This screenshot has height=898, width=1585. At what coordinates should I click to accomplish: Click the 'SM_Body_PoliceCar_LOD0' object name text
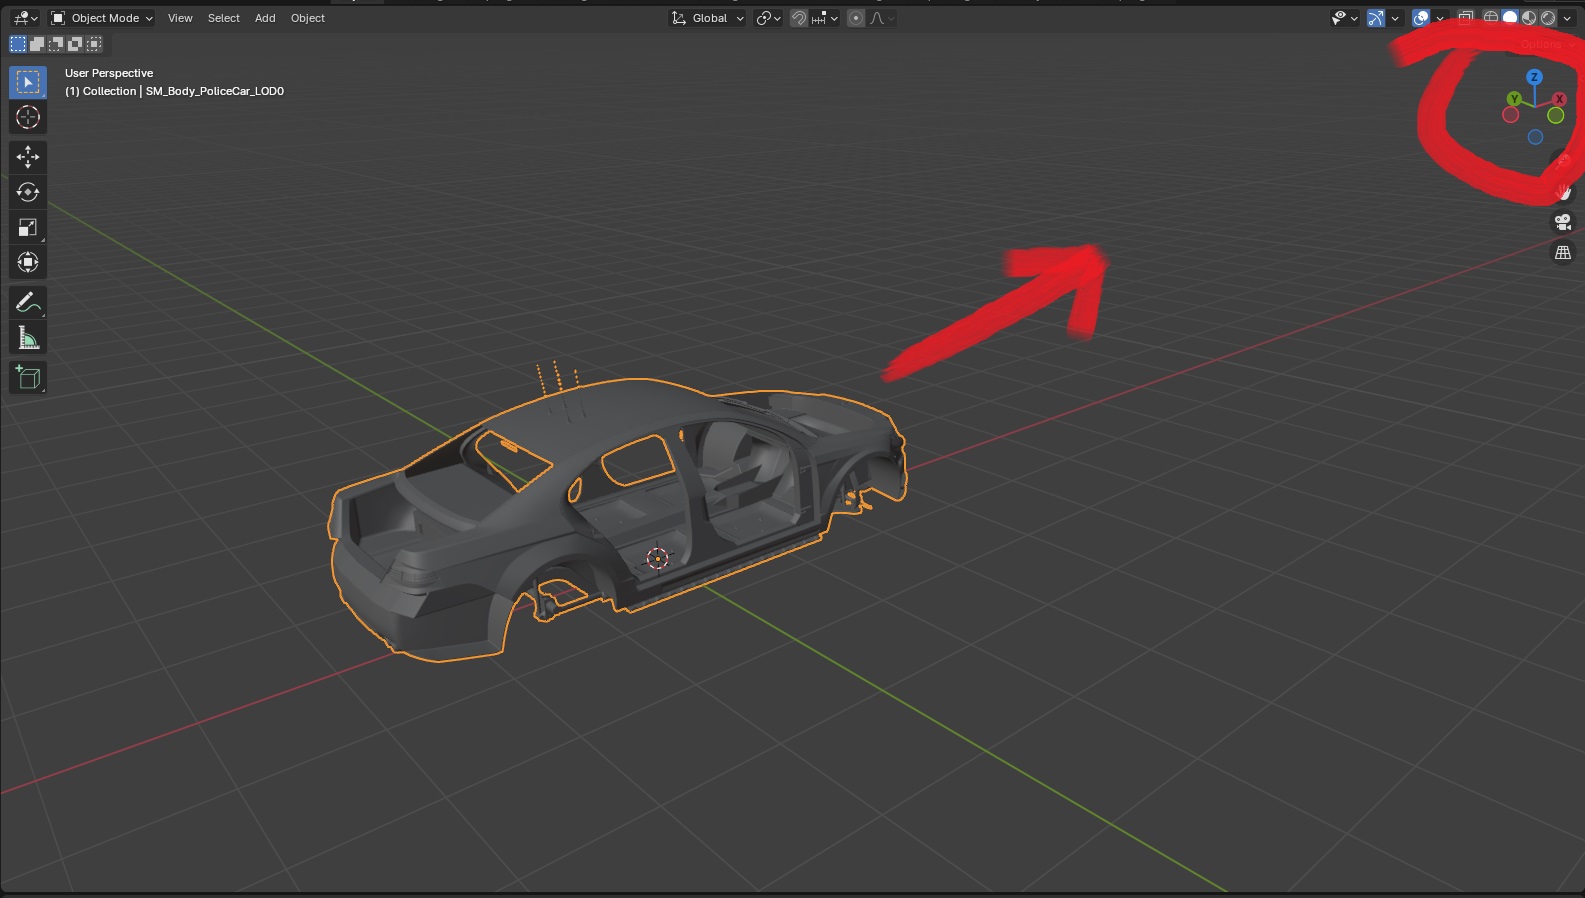(215, 91)
